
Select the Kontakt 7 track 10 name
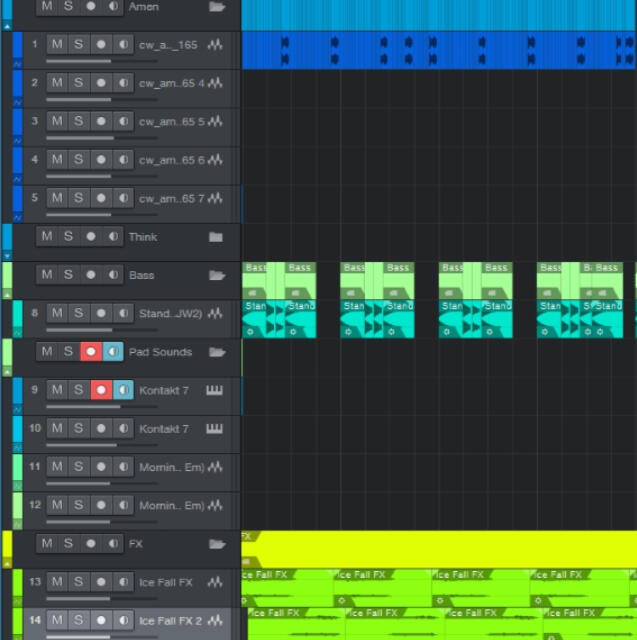(x=164, y=429)
